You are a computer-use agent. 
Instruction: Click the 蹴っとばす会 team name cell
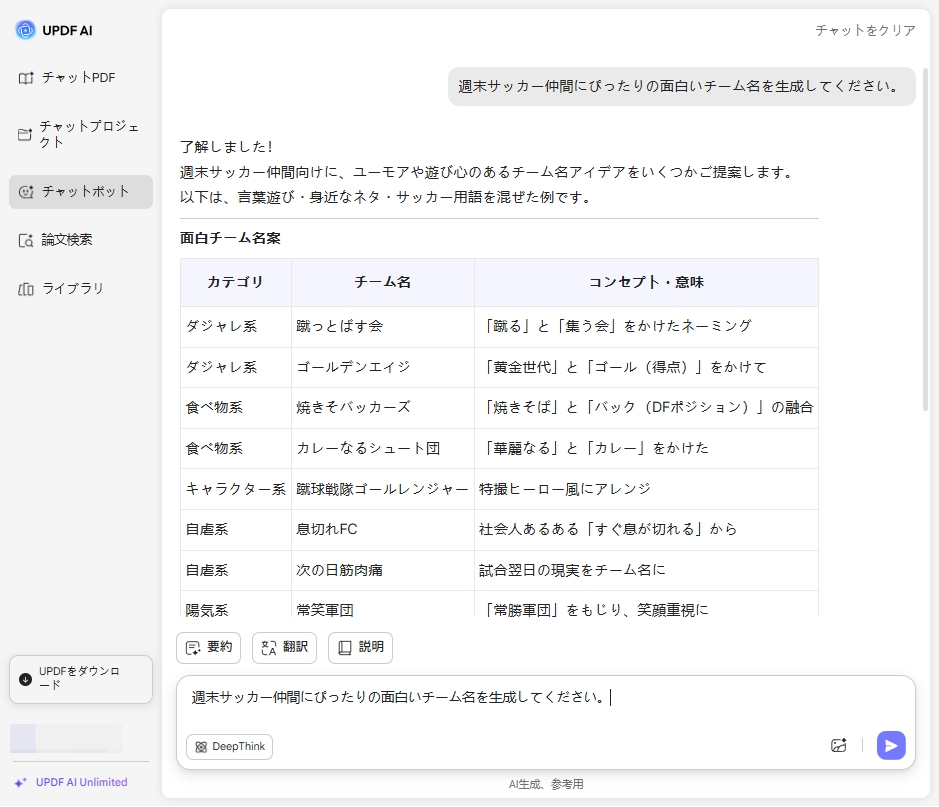[383, 327]
